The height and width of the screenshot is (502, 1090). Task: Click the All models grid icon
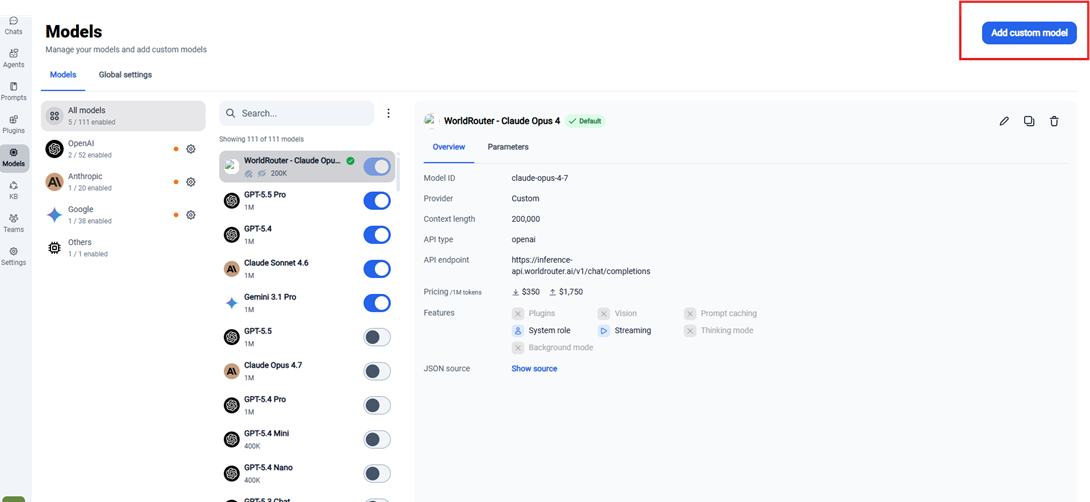coord(54,116)
